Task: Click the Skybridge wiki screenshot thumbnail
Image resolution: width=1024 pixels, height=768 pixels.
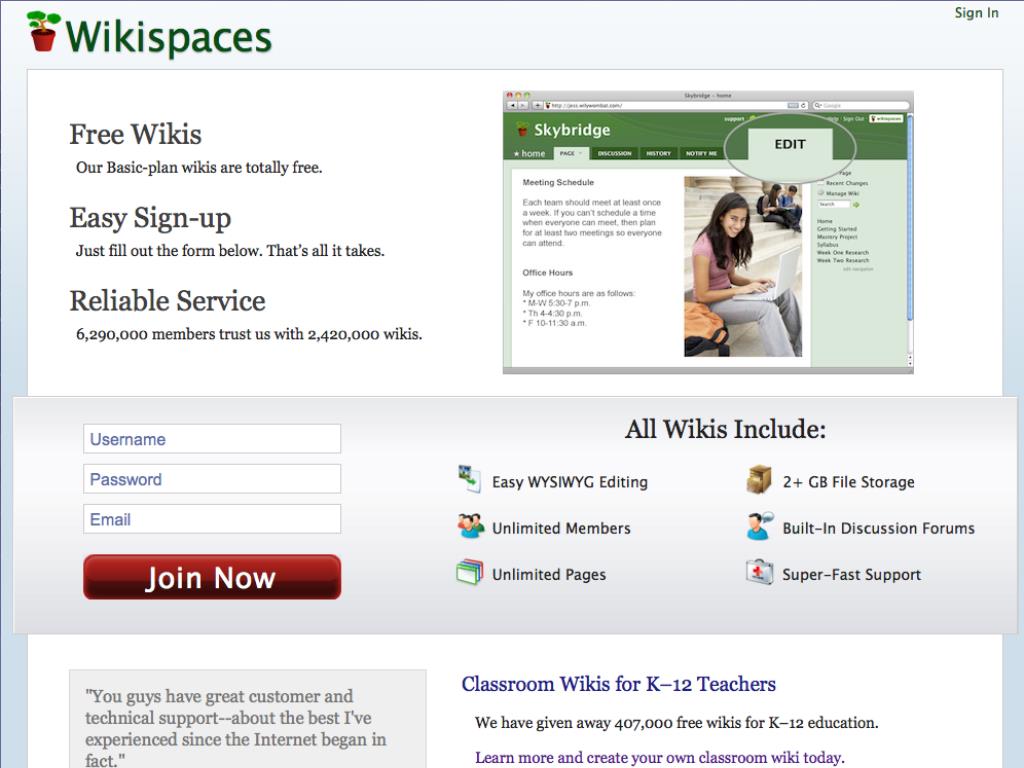Action: coord(708,232)
